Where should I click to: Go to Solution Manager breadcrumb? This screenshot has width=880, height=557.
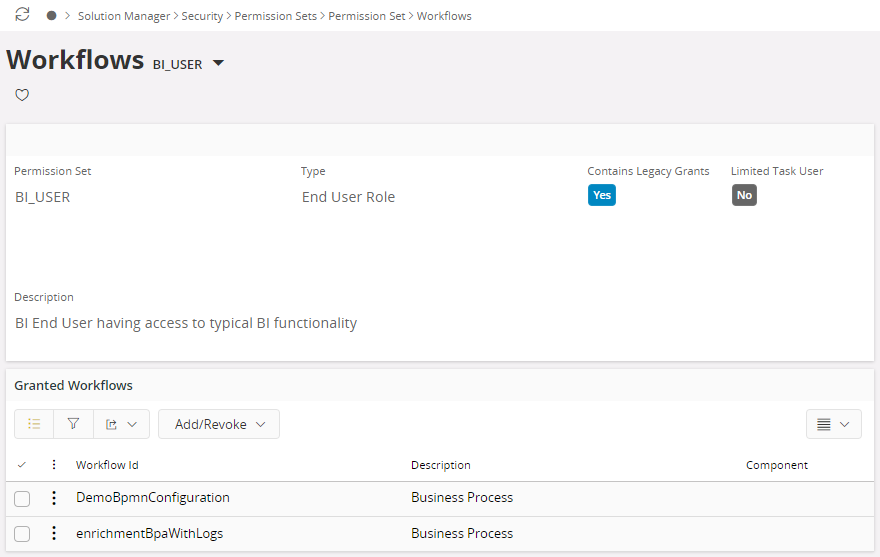(x=124, y=16)
